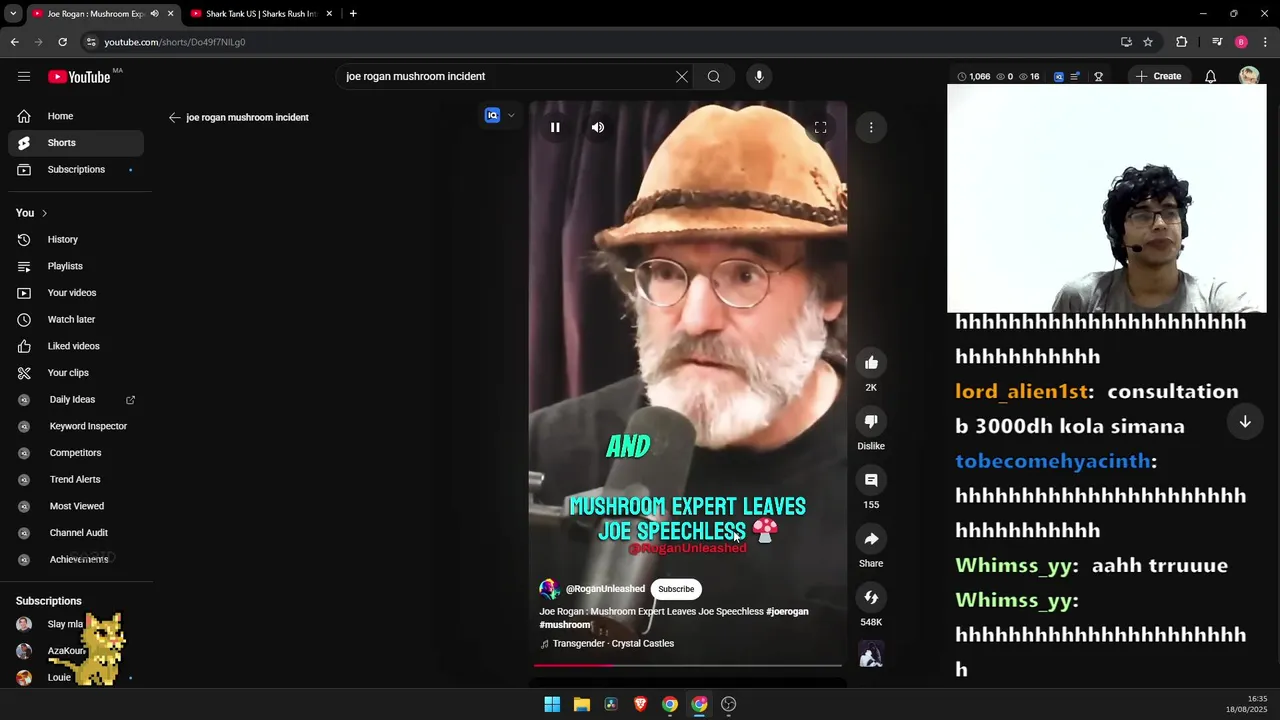
Task: Bookmark this page with the star
Action: click(x=1148, y=42)
